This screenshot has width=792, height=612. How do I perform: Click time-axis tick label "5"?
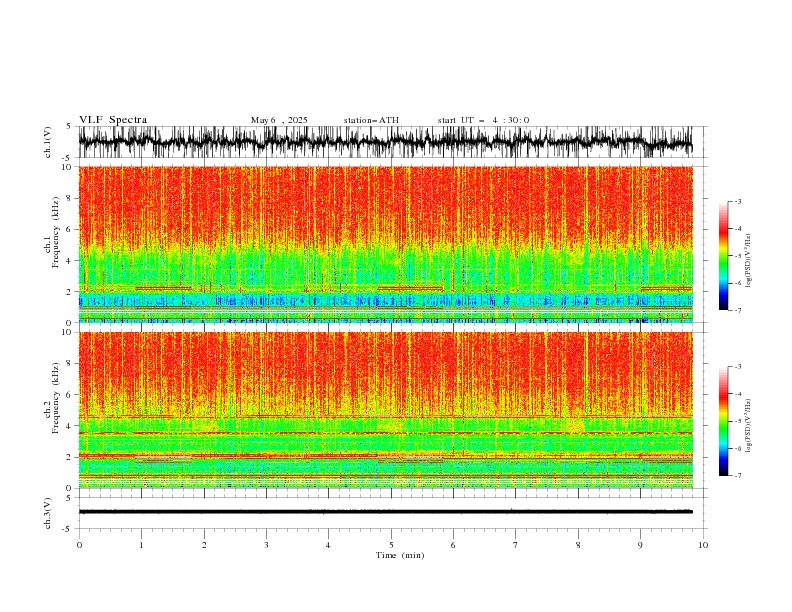tap(391, 545)
